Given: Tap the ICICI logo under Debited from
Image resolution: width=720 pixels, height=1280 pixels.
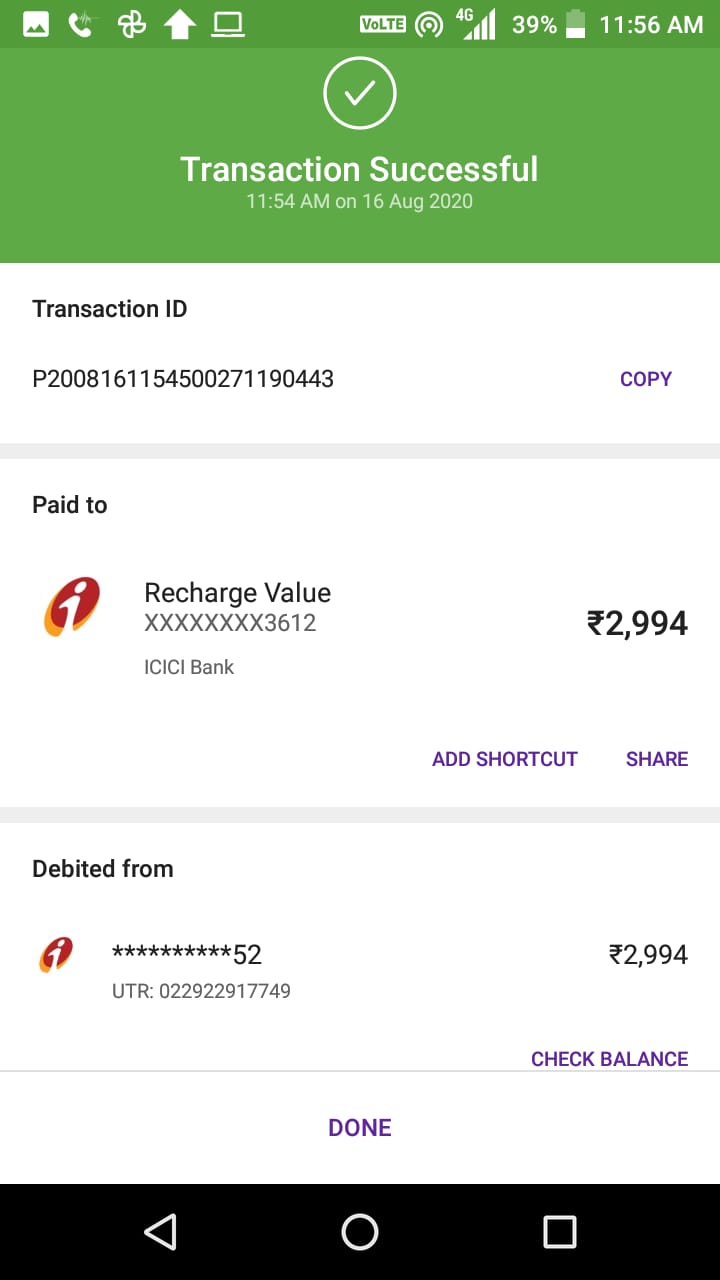Looking at the screenshot, I should (x=56, y=955).
